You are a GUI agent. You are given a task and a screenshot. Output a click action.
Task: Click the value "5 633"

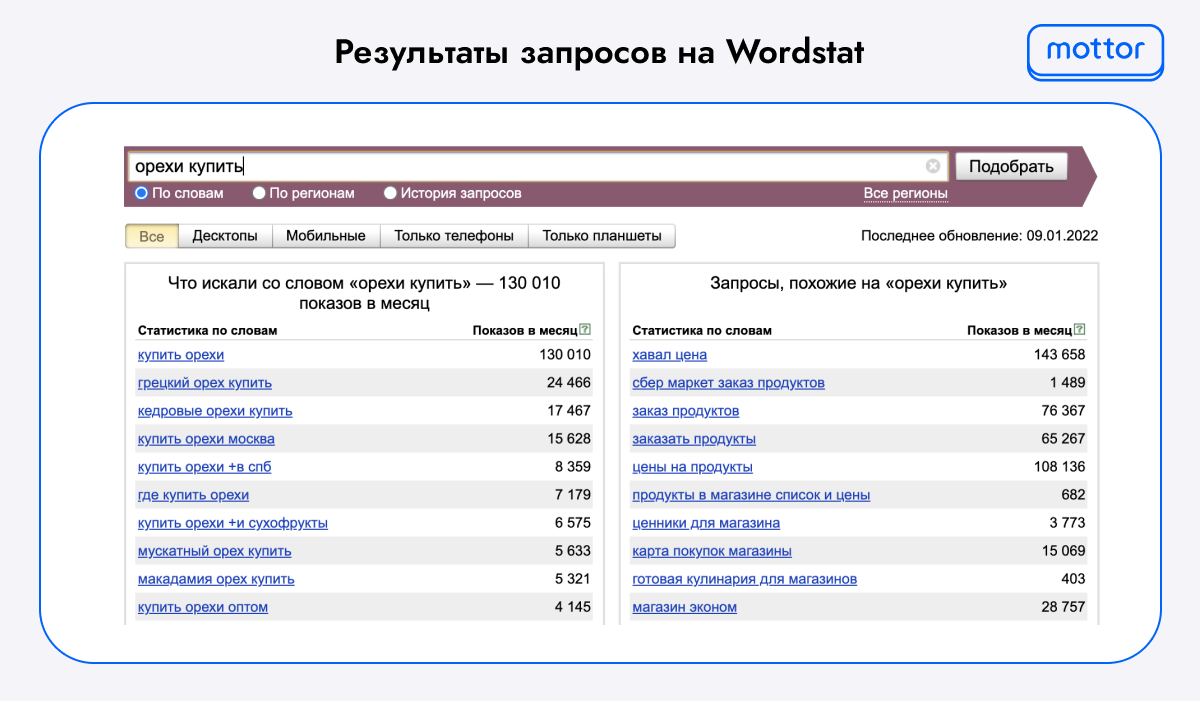tap(573, 551)
